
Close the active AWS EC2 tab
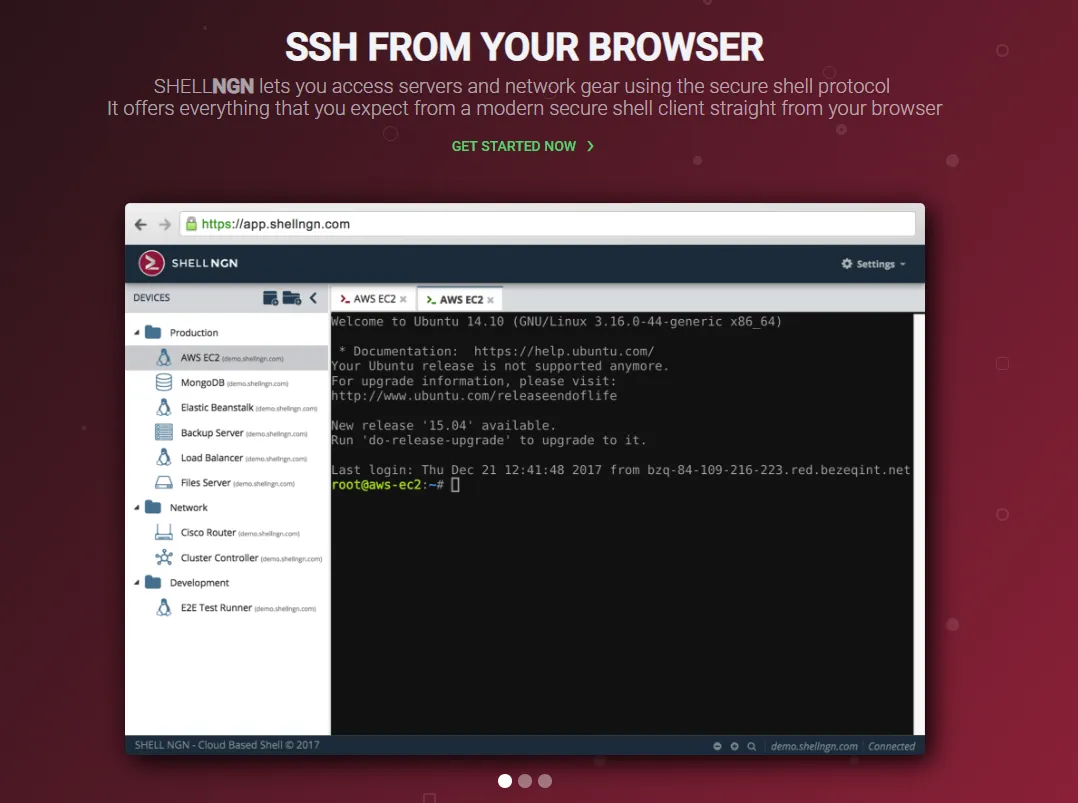[x=490, y=300]
